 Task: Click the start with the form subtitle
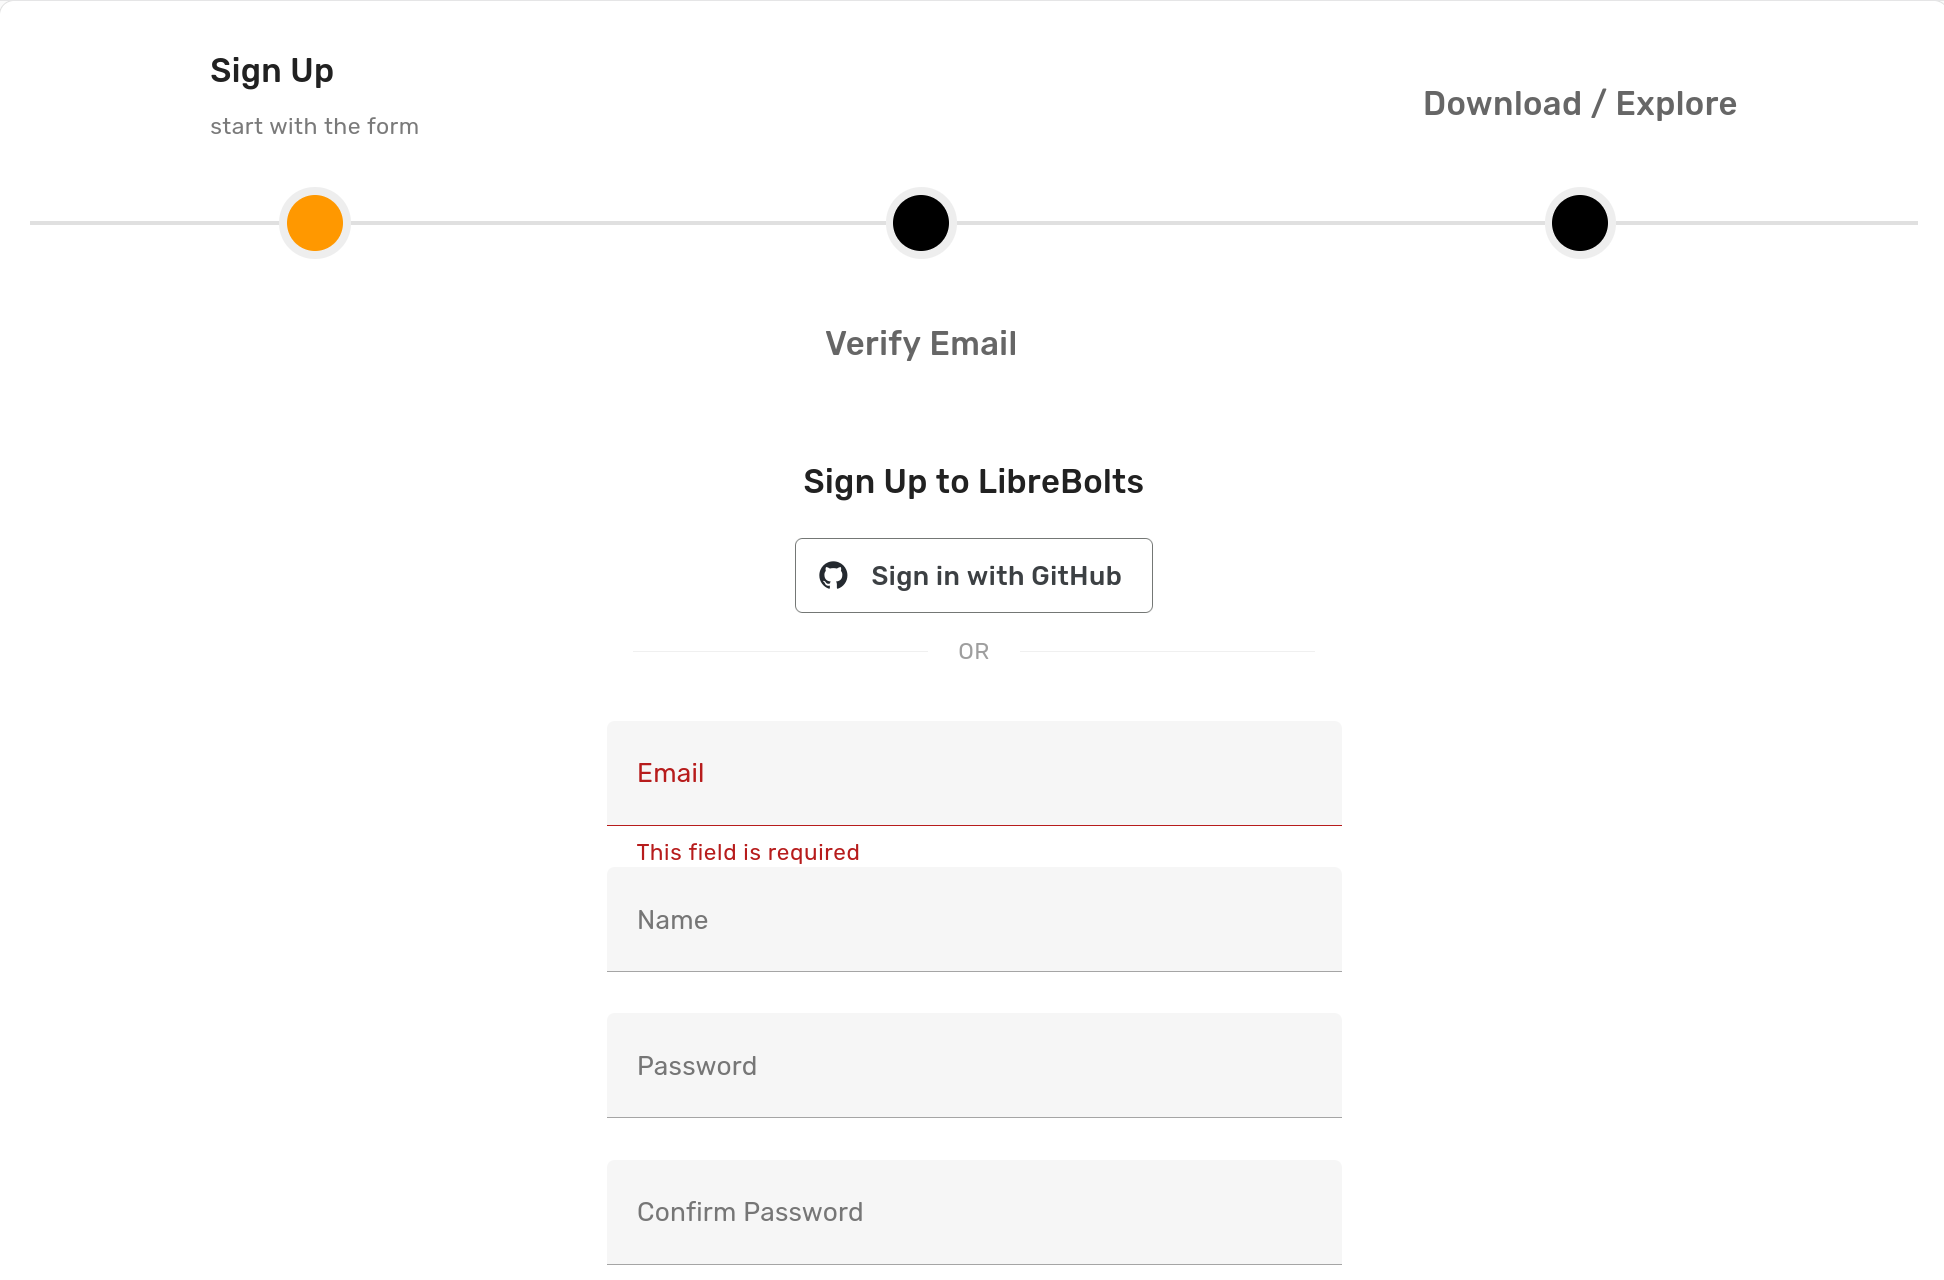click(x=314, y=126)
